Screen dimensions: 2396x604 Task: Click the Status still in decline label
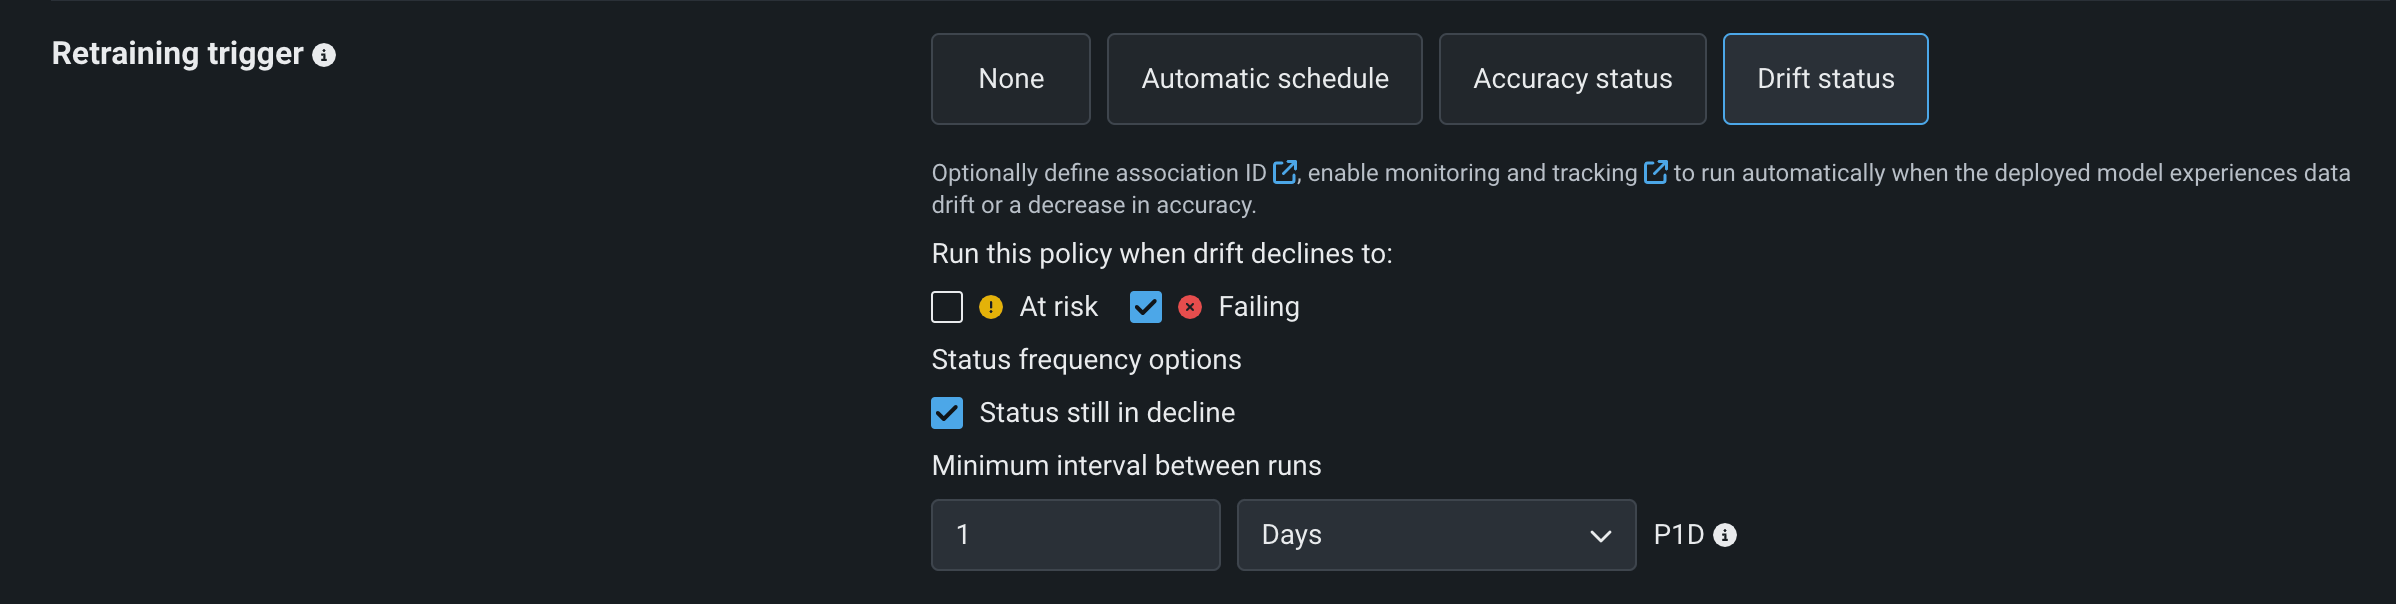(1106, 413)
